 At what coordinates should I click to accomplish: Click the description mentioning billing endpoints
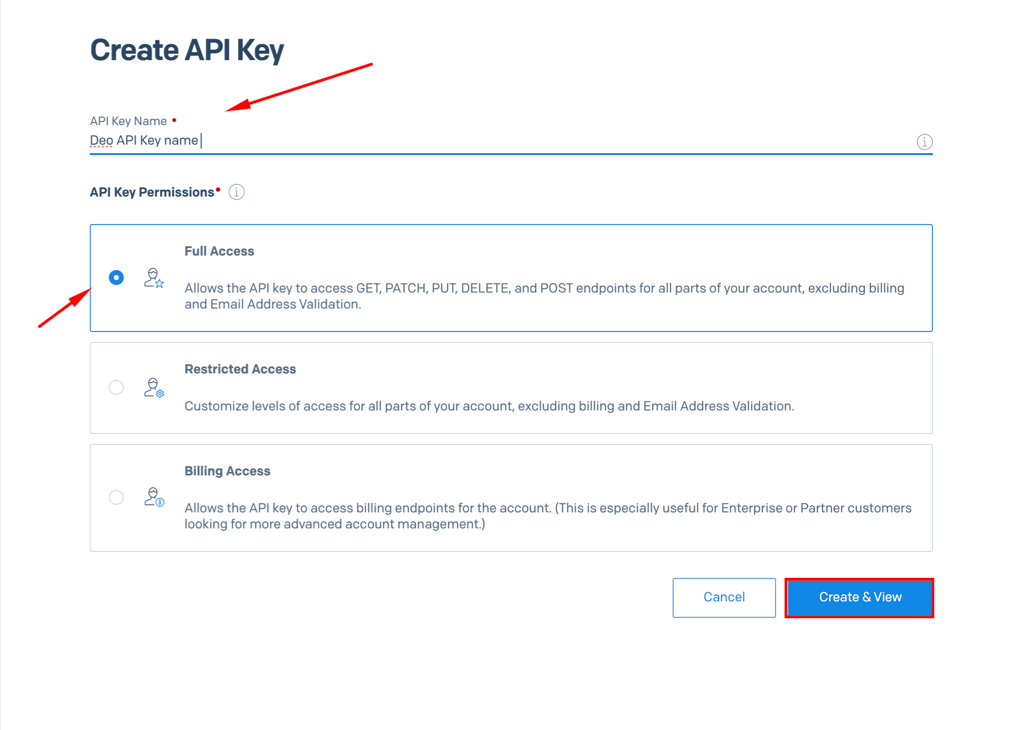pos(548,516)
